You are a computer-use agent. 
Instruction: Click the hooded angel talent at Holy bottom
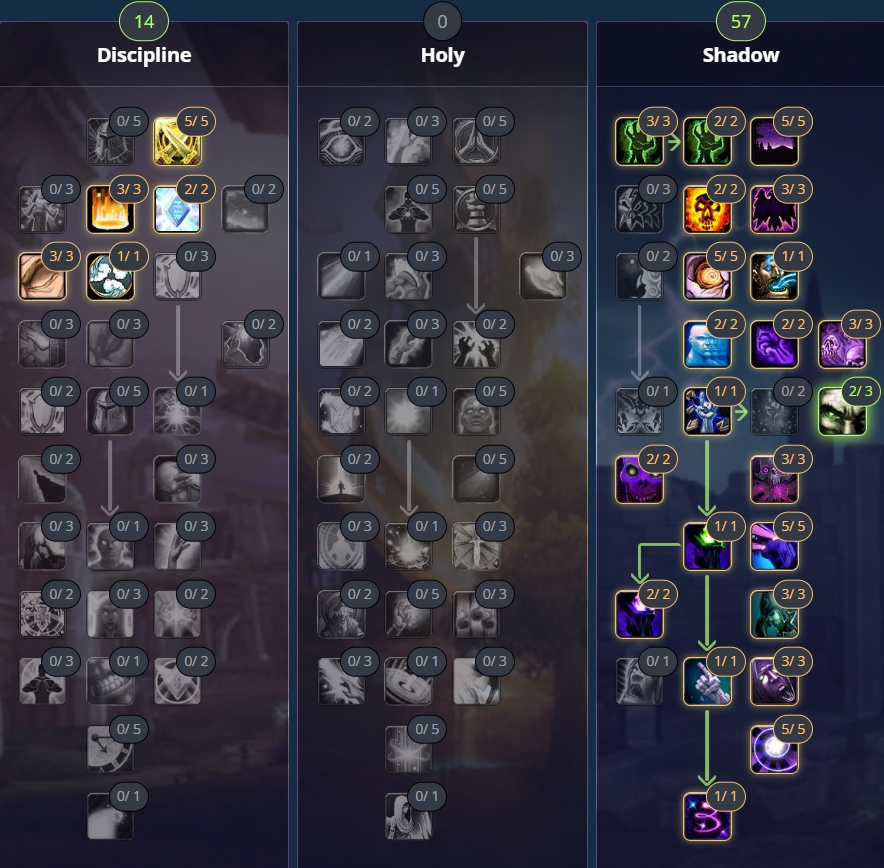408,817
